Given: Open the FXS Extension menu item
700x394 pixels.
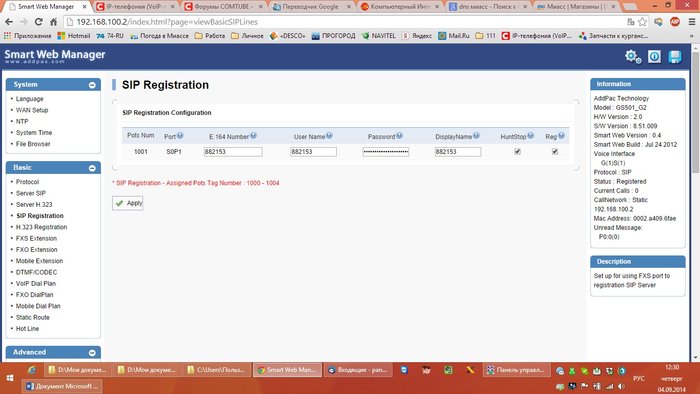Looking at the screenshot, I should pyautogui.click(x=36, y=238).
